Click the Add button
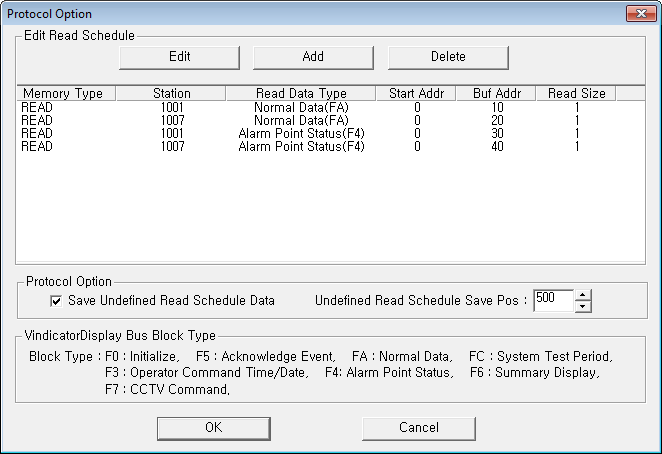This screenshot has width=662, height=454. tap(313, 57)
